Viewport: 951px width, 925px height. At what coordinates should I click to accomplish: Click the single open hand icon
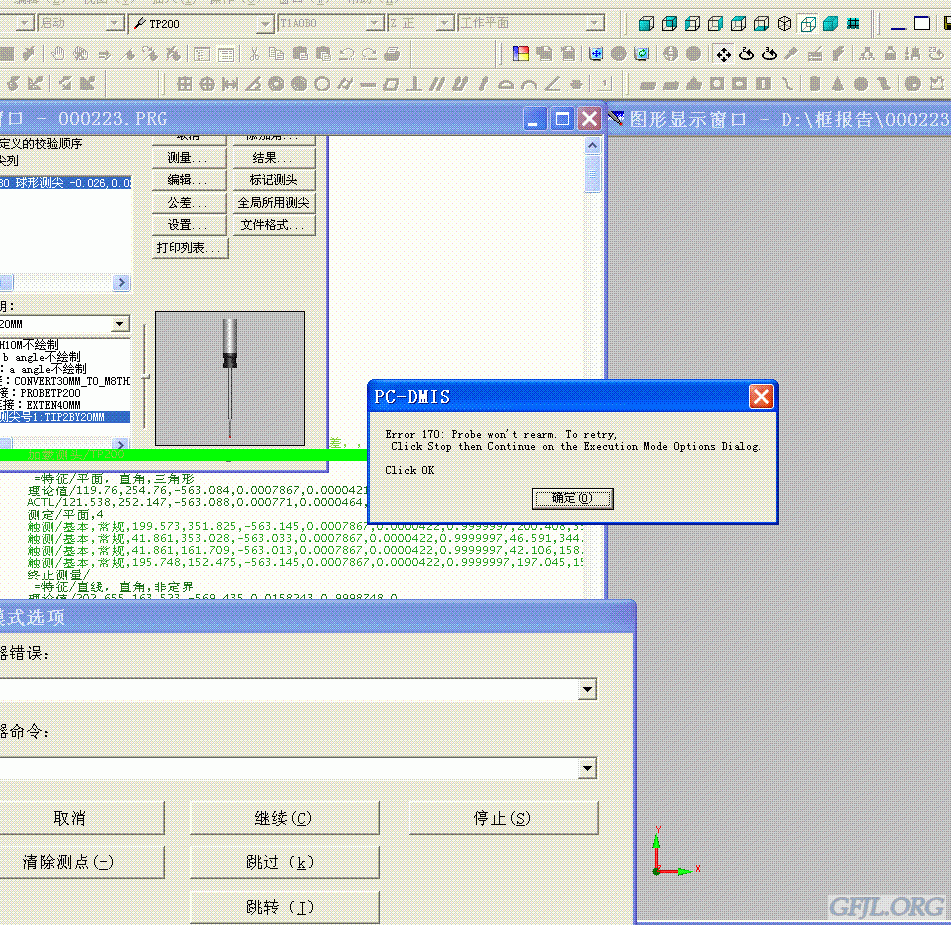coord(58,54)
